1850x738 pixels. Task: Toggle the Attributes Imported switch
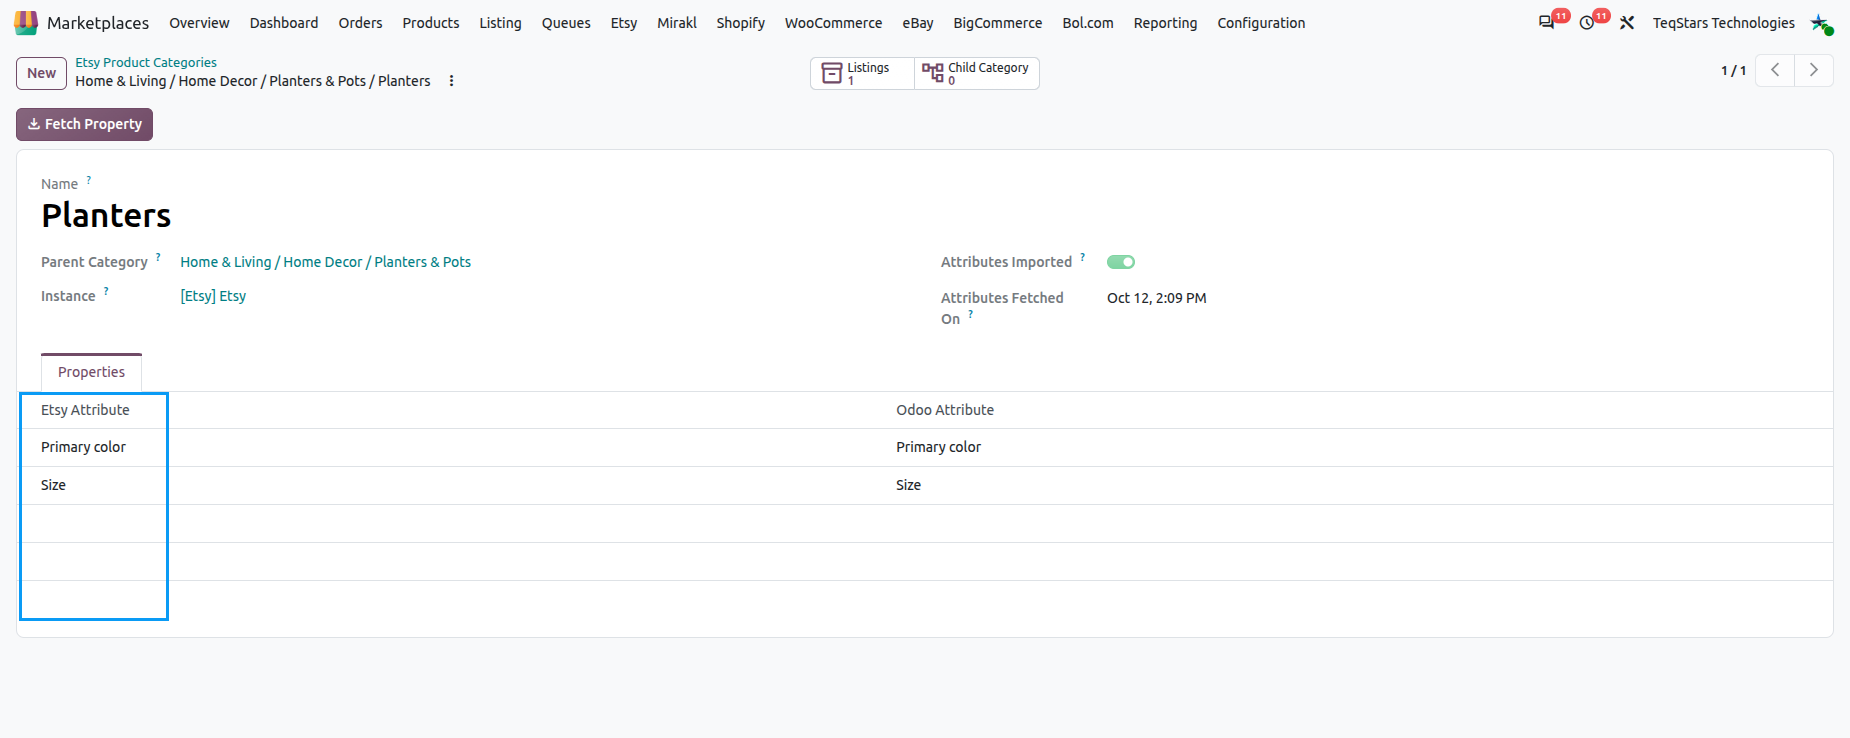[1121, 262]
